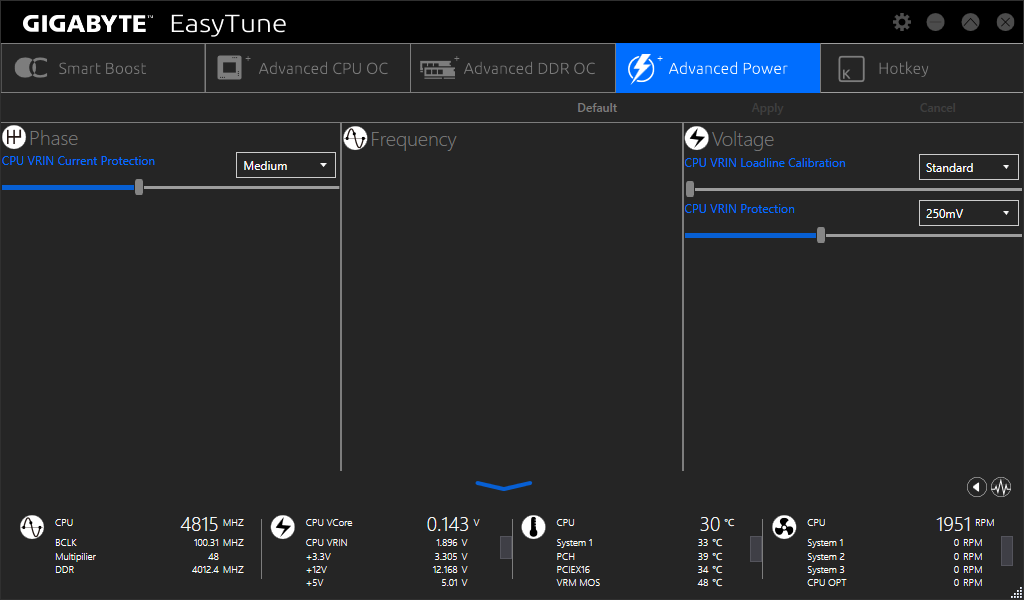Click the CPU VRIN Protection label
The height and width of the screenshot is (600, 1024).
point(739,209)
